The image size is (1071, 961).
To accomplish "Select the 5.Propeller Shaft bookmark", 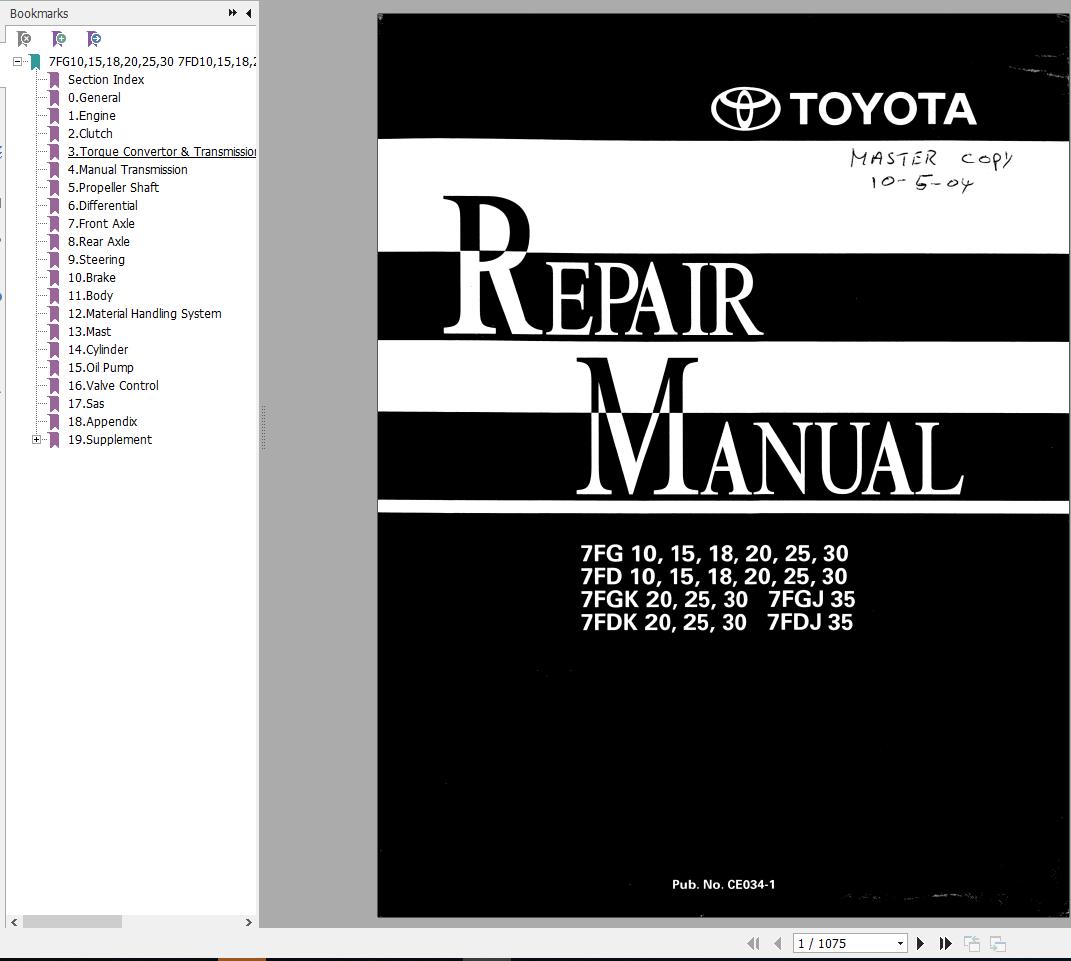I will tap(113, 187).
